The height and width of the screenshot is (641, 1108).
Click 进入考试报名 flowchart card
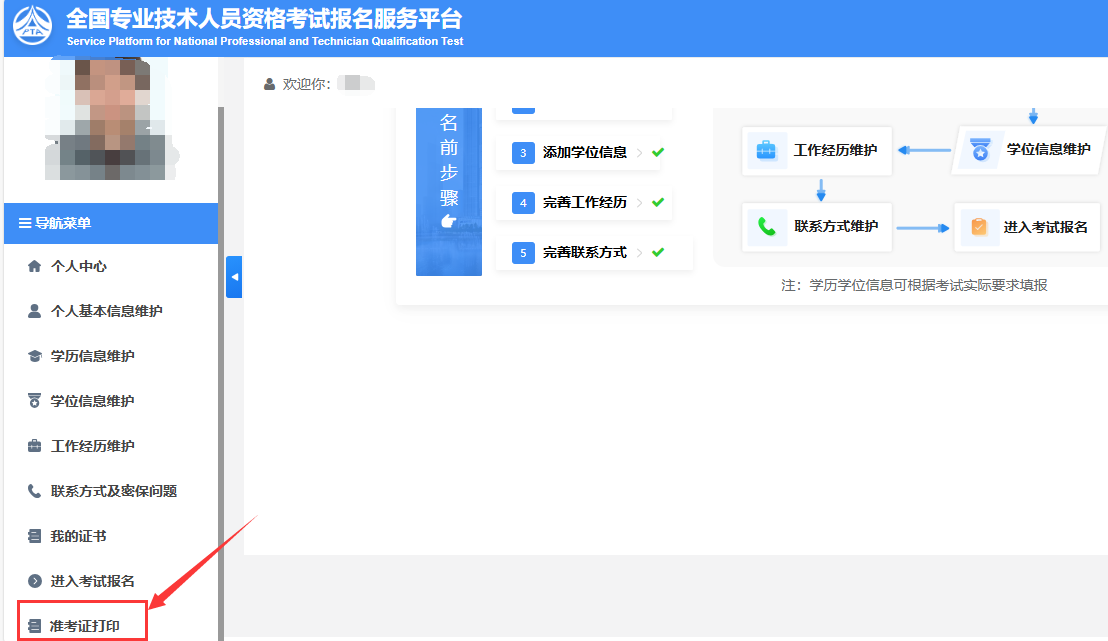point(1027,227)
